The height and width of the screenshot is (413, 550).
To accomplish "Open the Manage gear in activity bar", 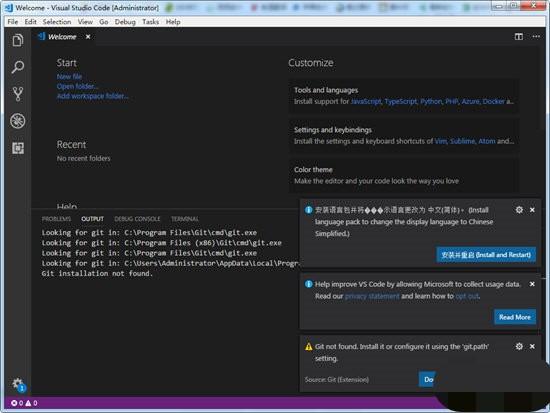I will click(18, 383).
